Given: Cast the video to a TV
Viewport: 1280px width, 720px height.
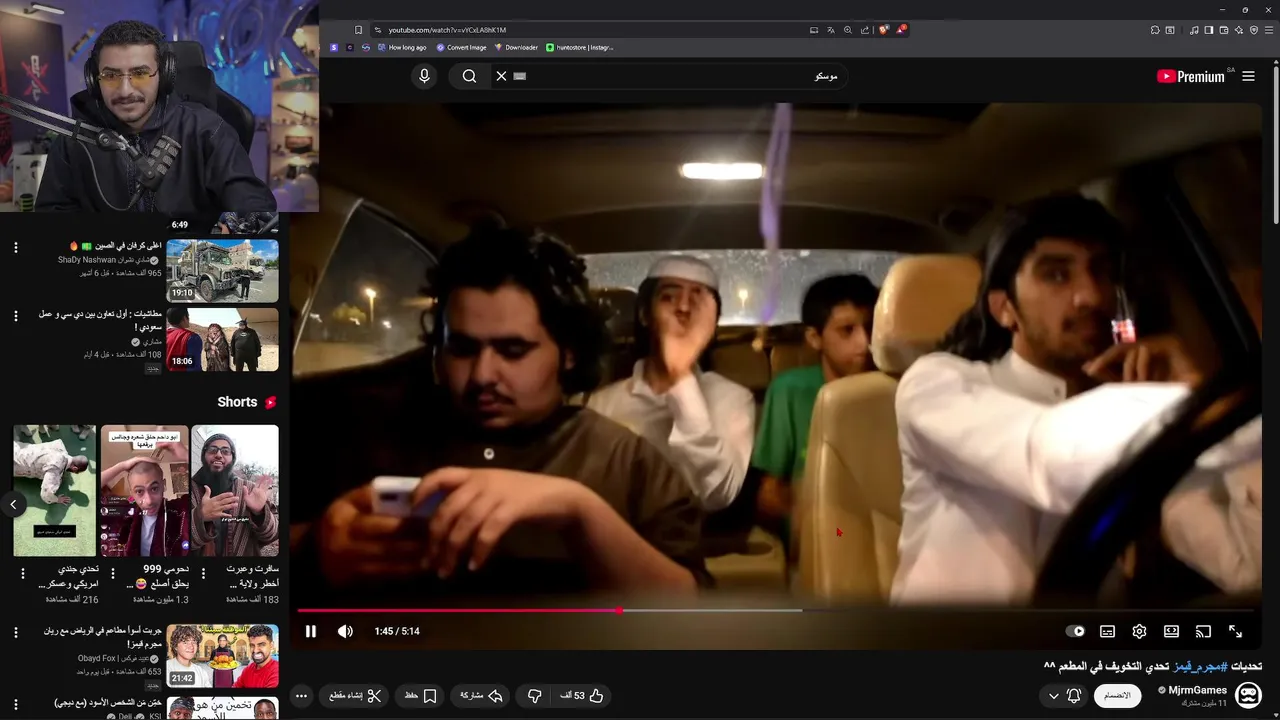Looking at the screenshot, I should [x=1203, y=631].
